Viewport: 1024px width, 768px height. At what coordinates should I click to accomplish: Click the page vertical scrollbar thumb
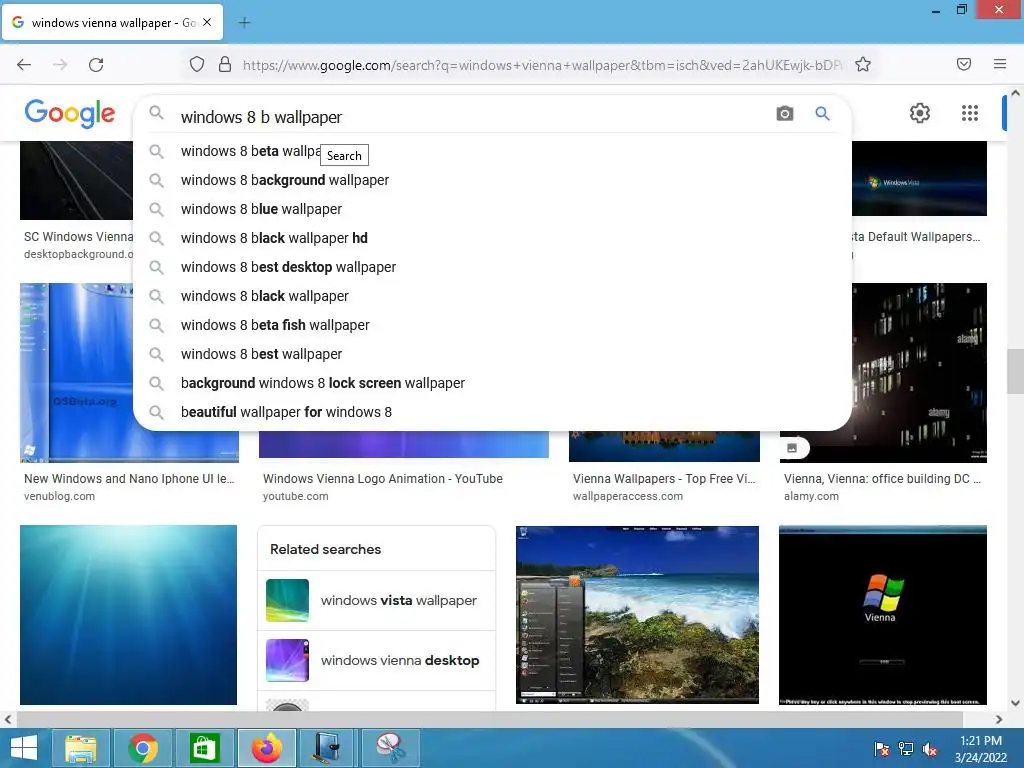tap(1015, 371)
